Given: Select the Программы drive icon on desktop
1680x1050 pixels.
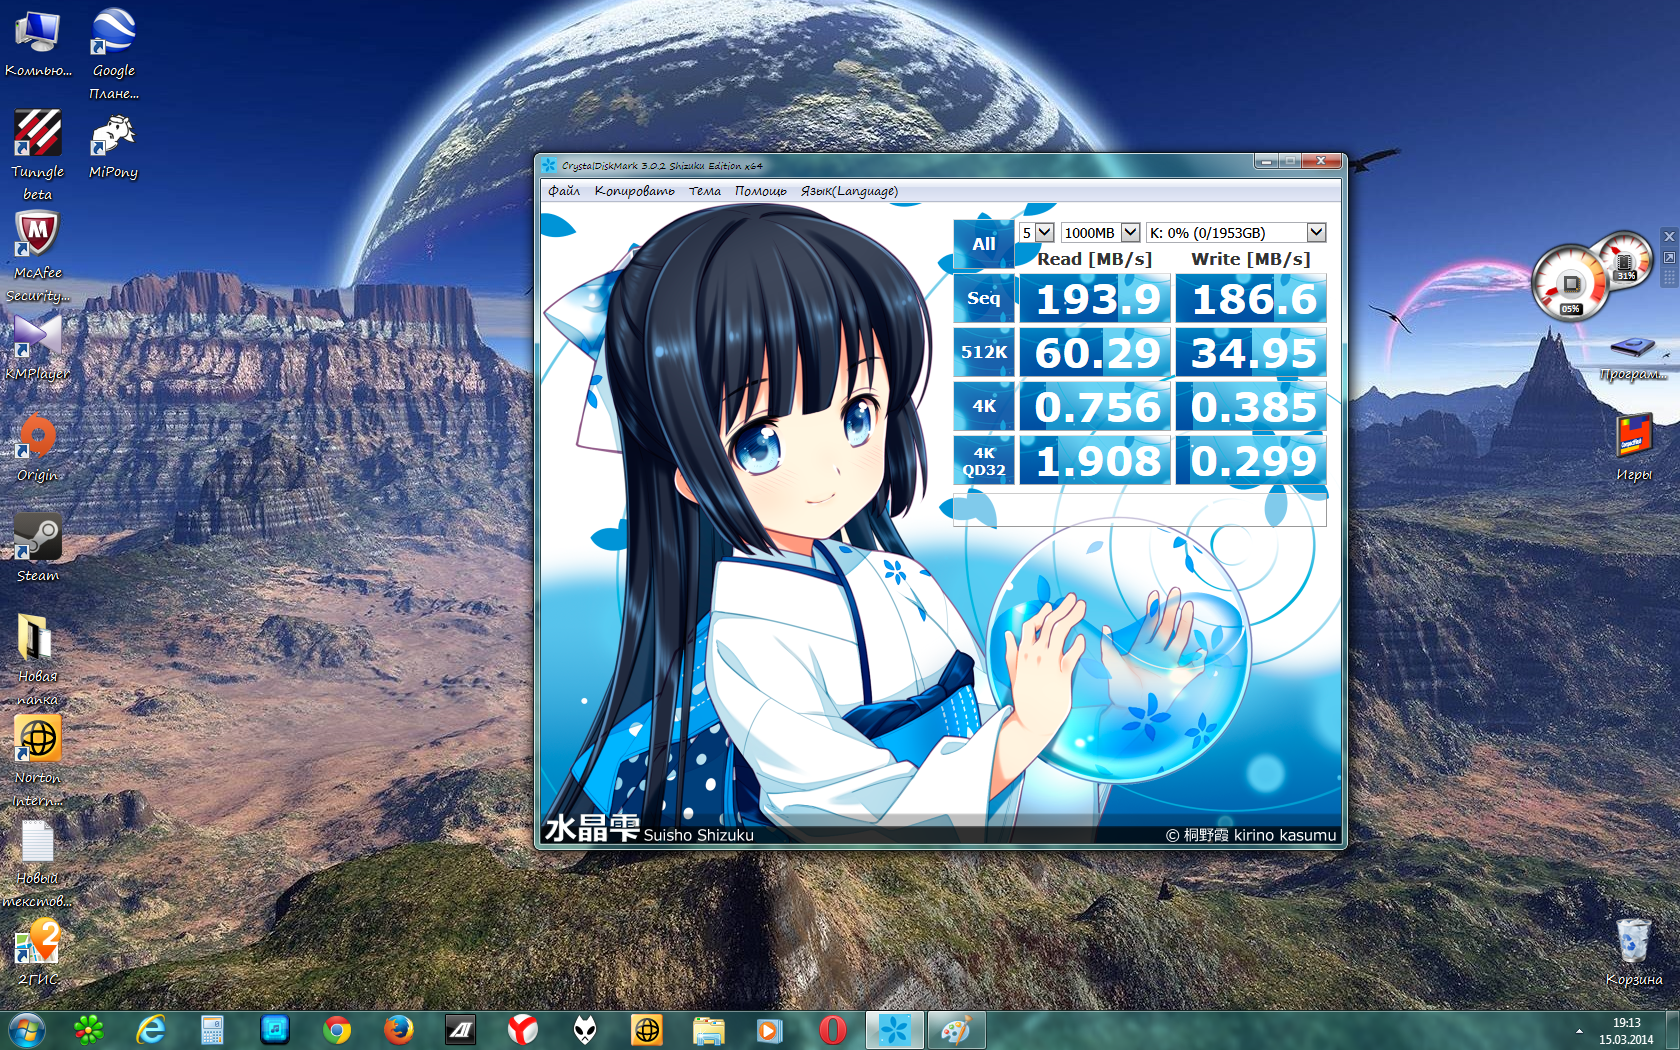Looking at the screenshot, I should point(1632,357).
